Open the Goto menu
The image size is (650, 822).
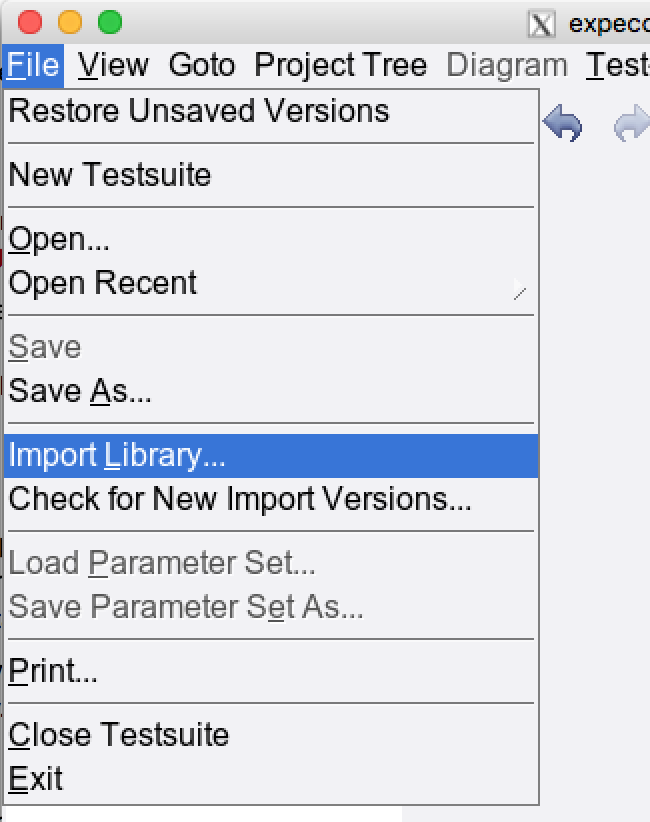click(x=201, y=65)
